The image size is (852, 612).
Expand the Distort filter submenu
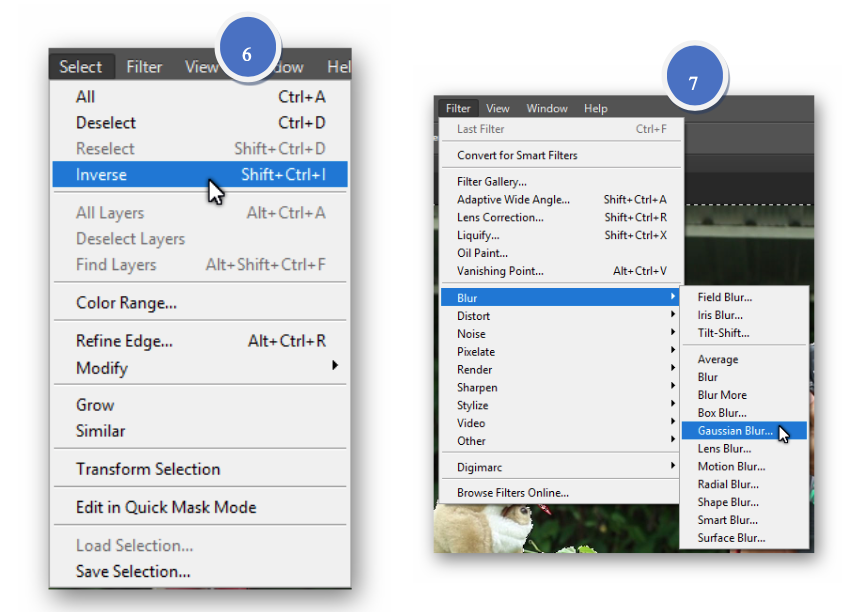point(474,316)
